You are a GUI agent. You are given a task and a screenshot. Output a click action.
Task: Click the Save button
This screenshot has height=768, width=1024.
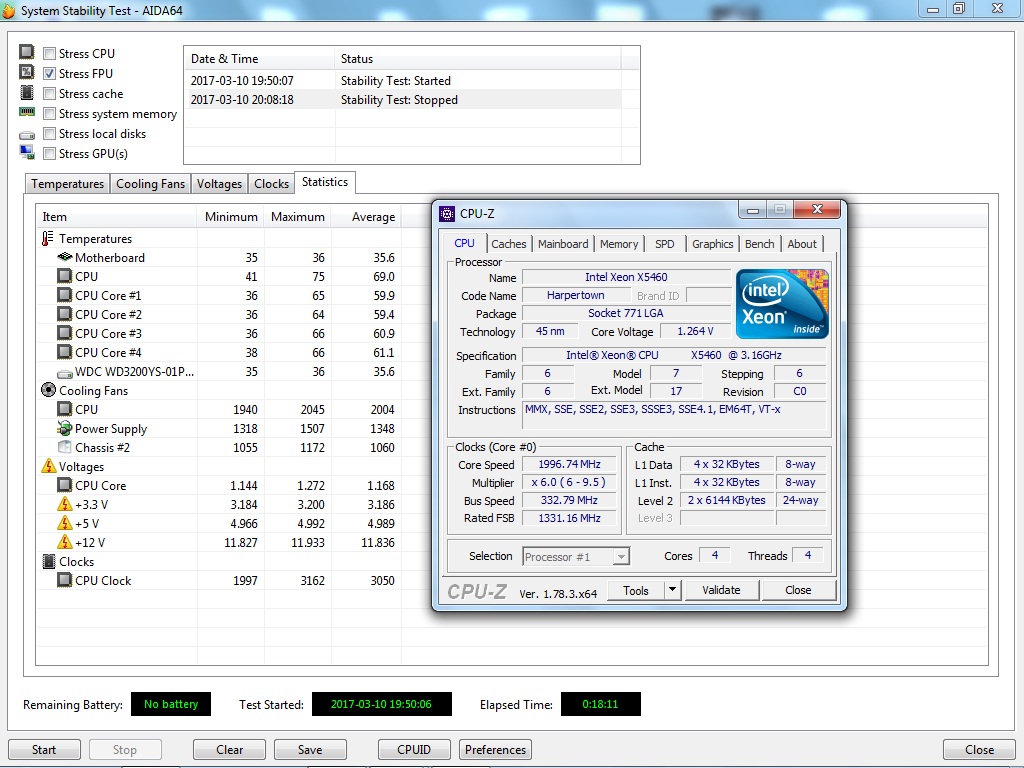pyautogui.click(x=310, y=750)
